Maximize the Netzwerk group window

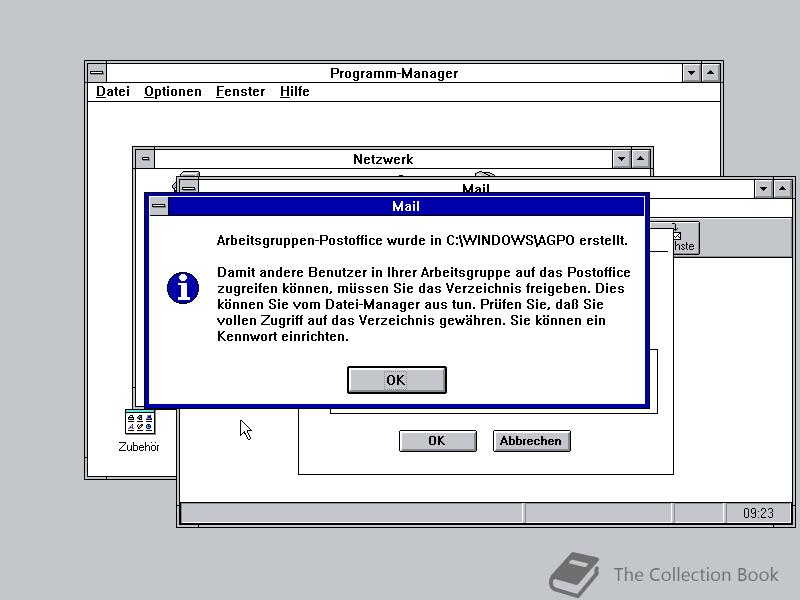(x=640, y=159)
